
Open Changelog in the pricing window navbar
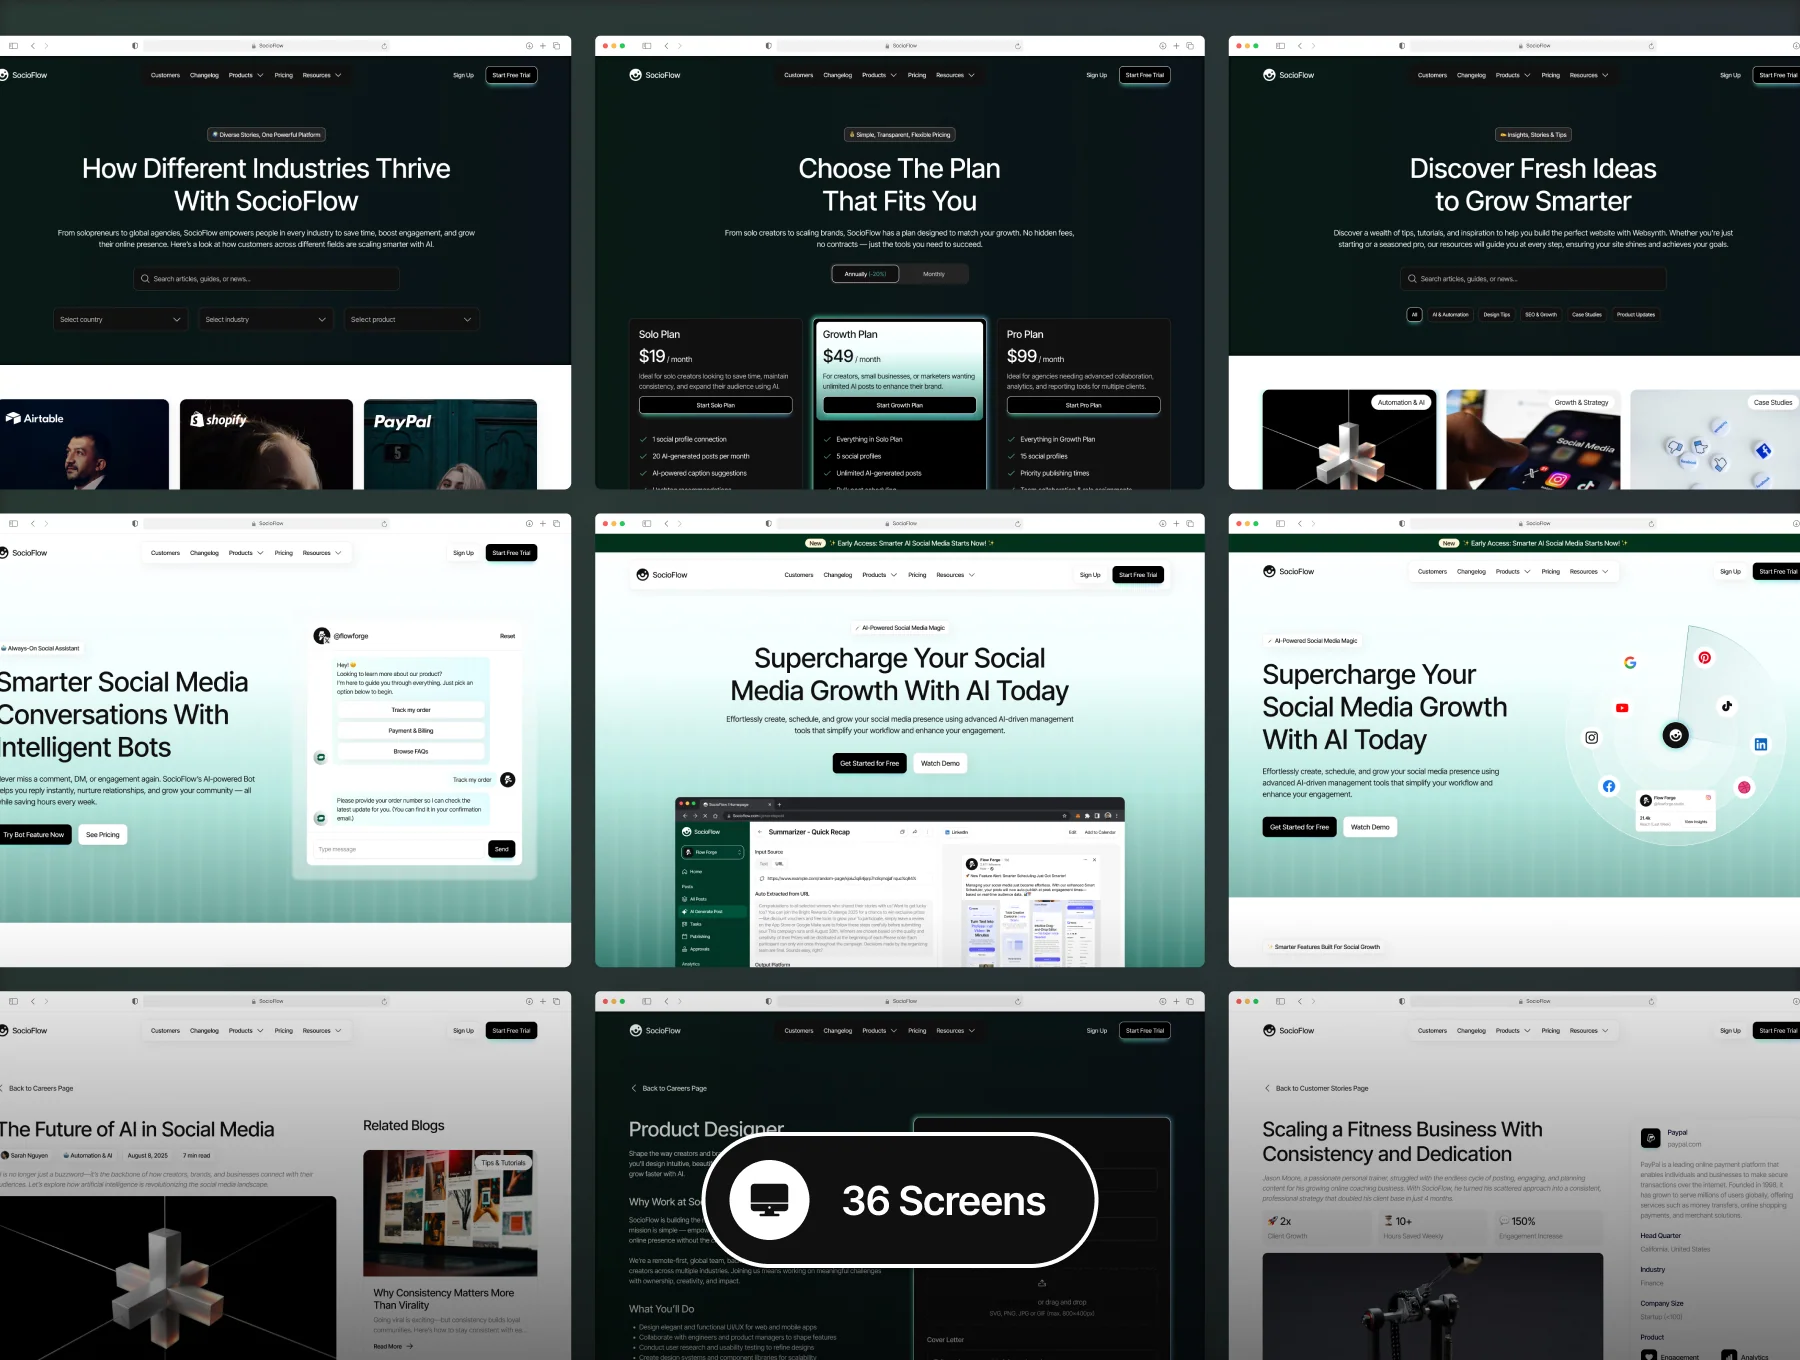pos(838,75)
